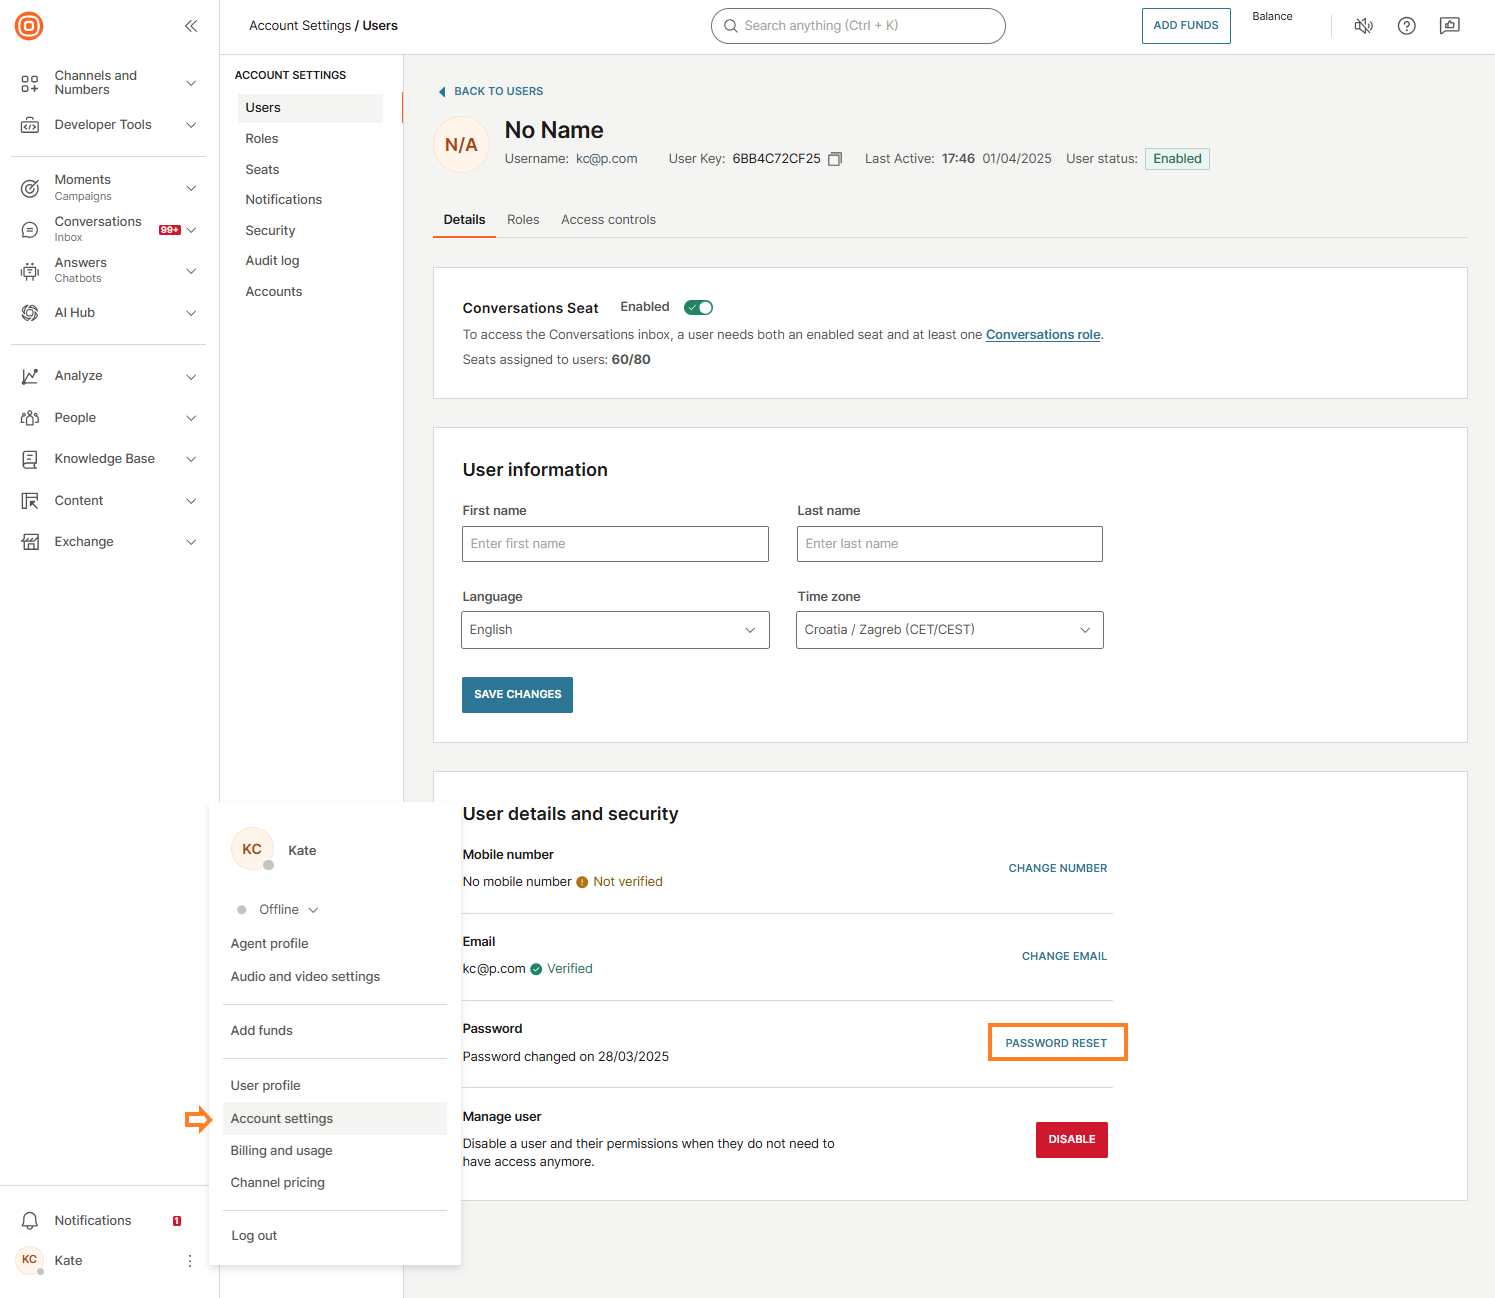Image resolution: width=1495 pixels, height=1298 pixels.
Task: Click the muted sound icon in header
Action: (x=1363, y=26)
